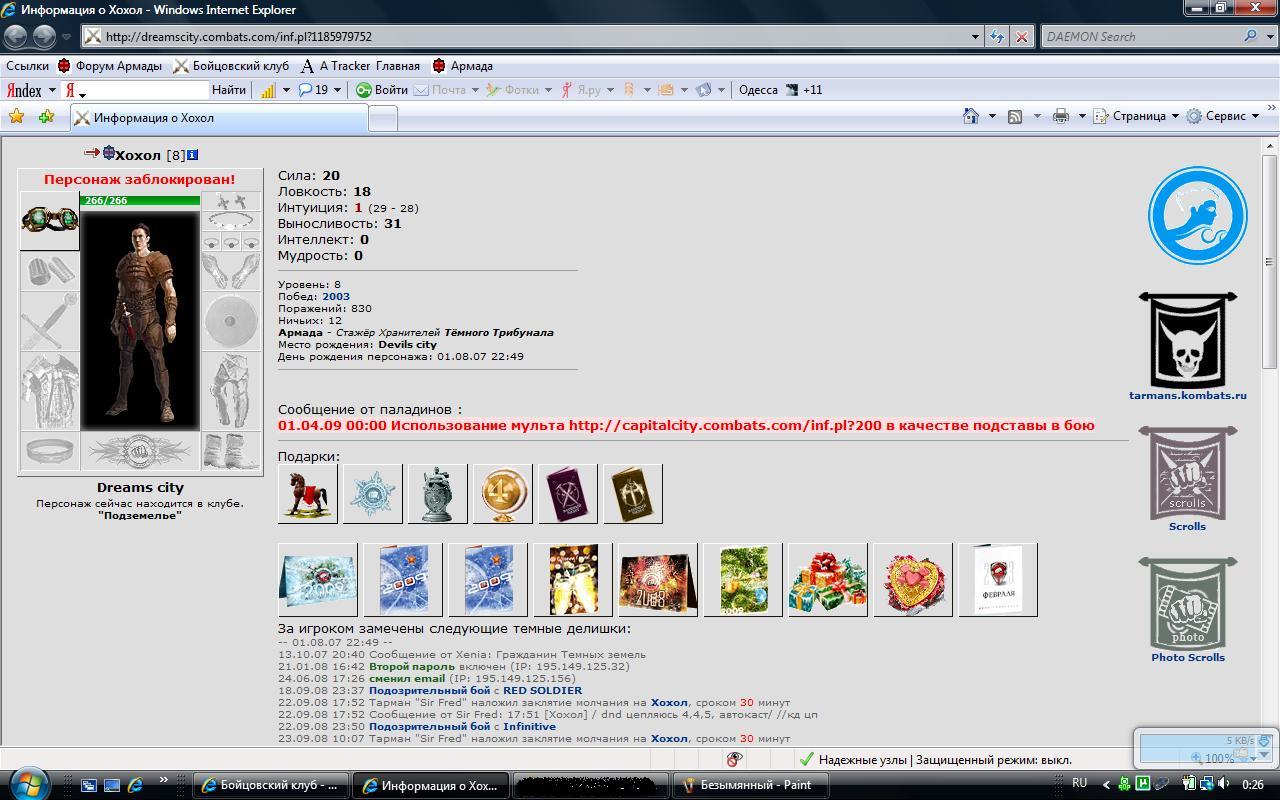The image size is (1280, 800).
Task: Open the search provider dropdown arrow
Action: click(x=1270, y=36)
